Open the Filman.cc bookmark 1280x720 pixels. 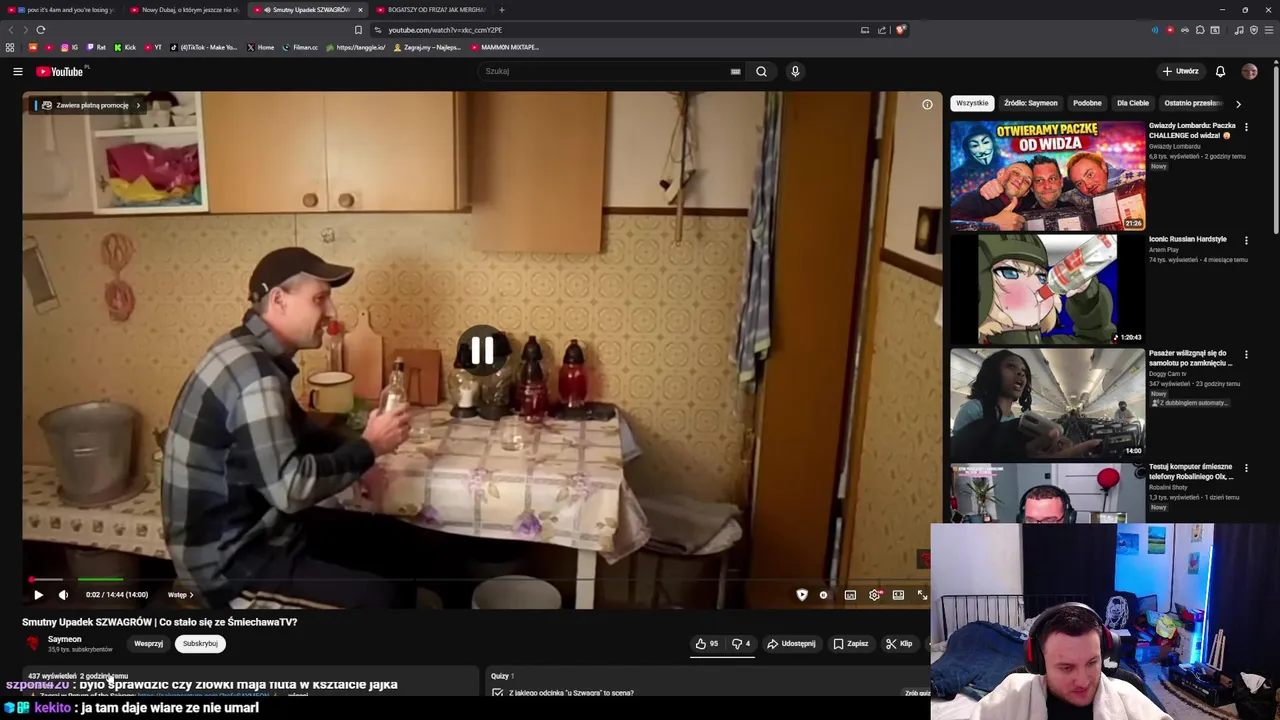coord(300,47)
